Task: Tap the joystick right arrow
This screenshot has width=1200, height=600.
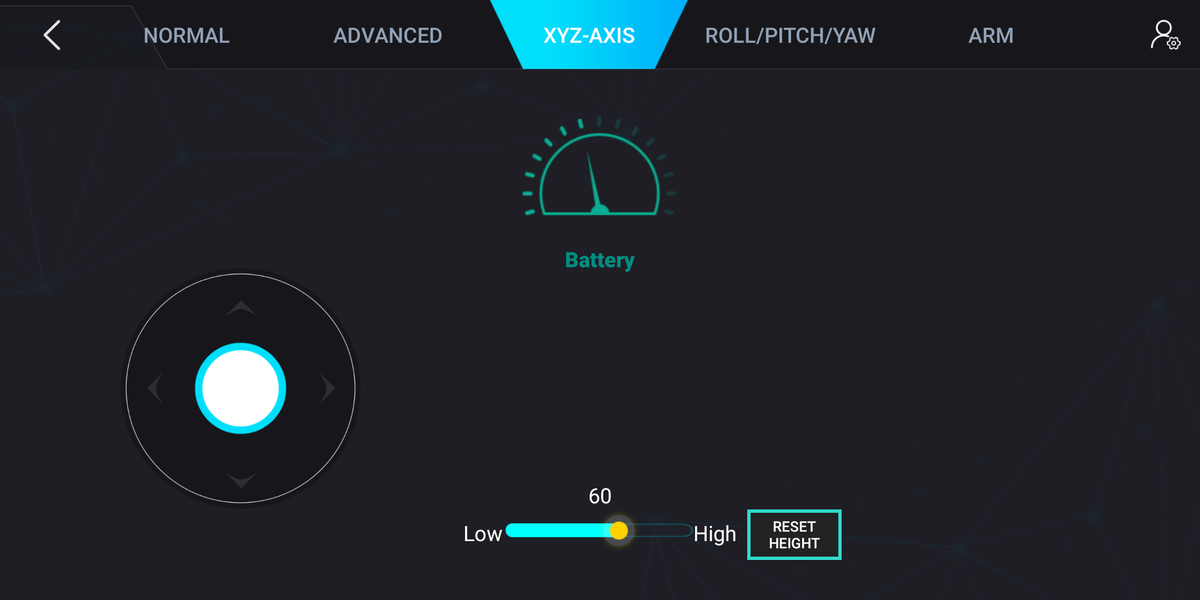Action: 327,388
